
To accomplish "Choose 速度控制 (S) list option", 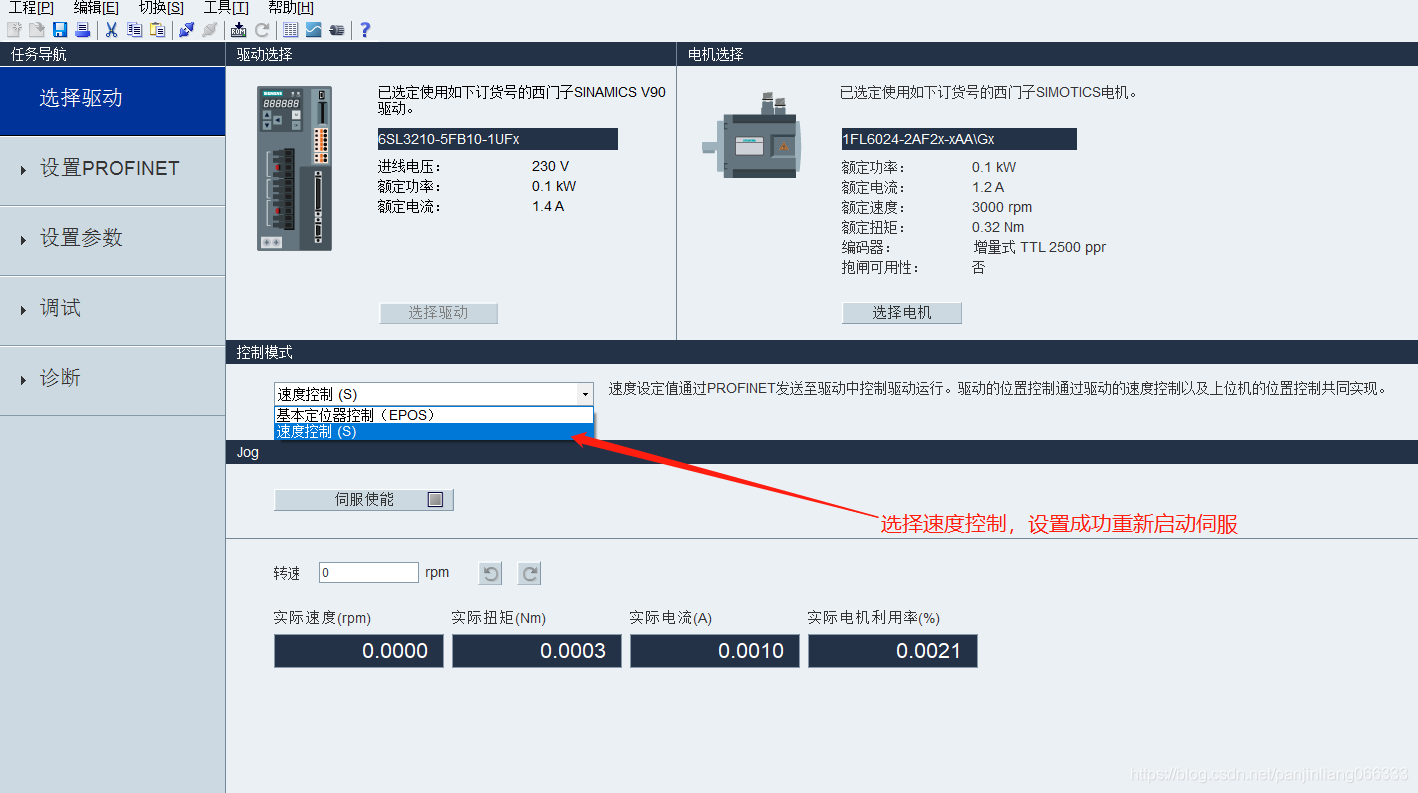I will pyautogui.click(x=434, y=432).
